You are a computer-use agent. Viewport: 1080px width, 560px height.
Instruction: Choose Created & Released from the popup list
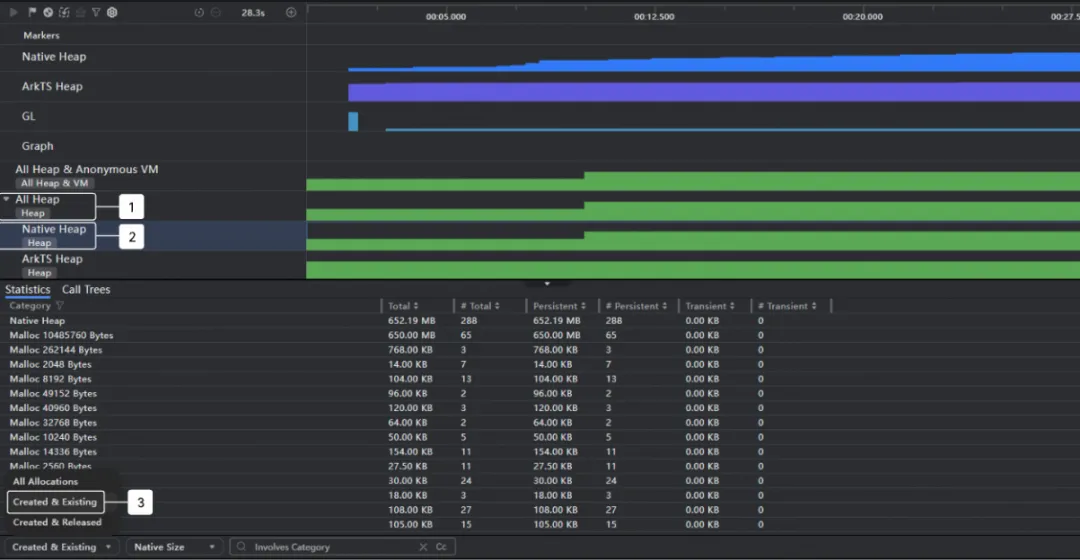tap(57, 522)
